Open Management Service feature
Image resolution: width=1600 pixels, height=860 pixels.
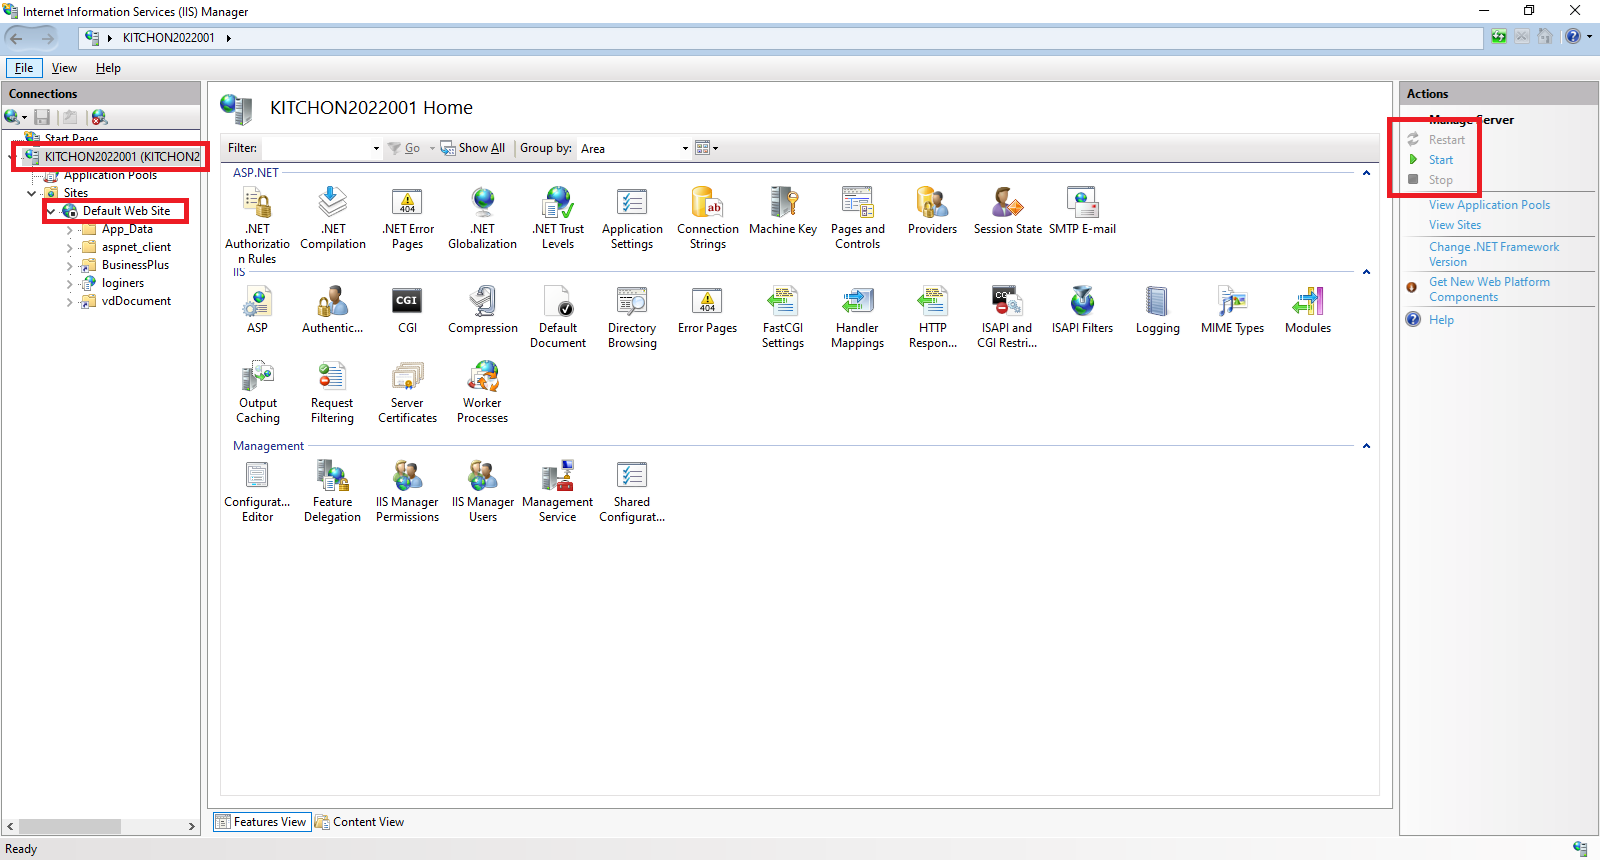coord(558,491)
